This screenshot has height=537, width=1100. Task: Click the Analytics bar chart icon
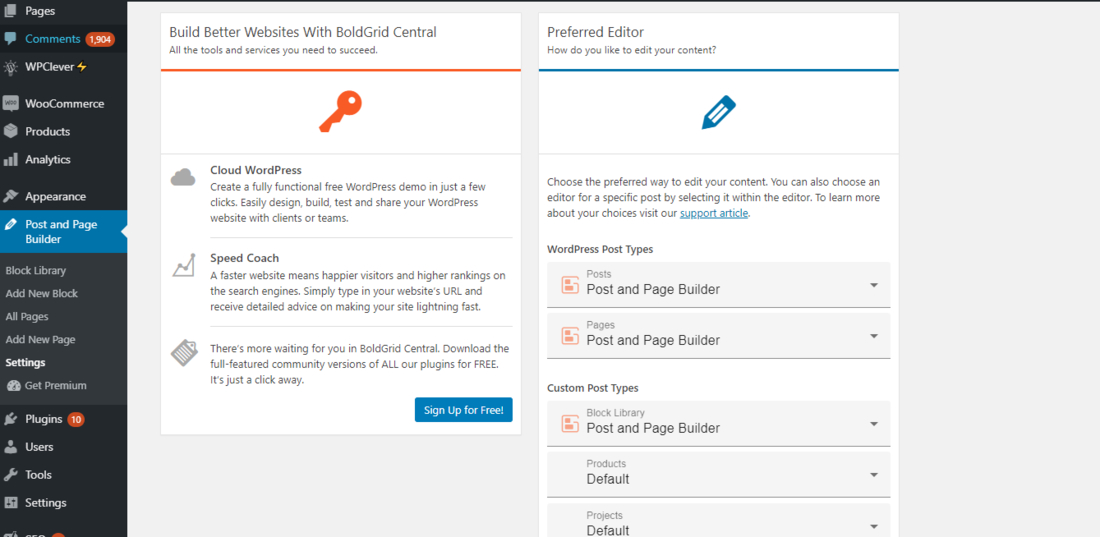[x=11, y=159]
